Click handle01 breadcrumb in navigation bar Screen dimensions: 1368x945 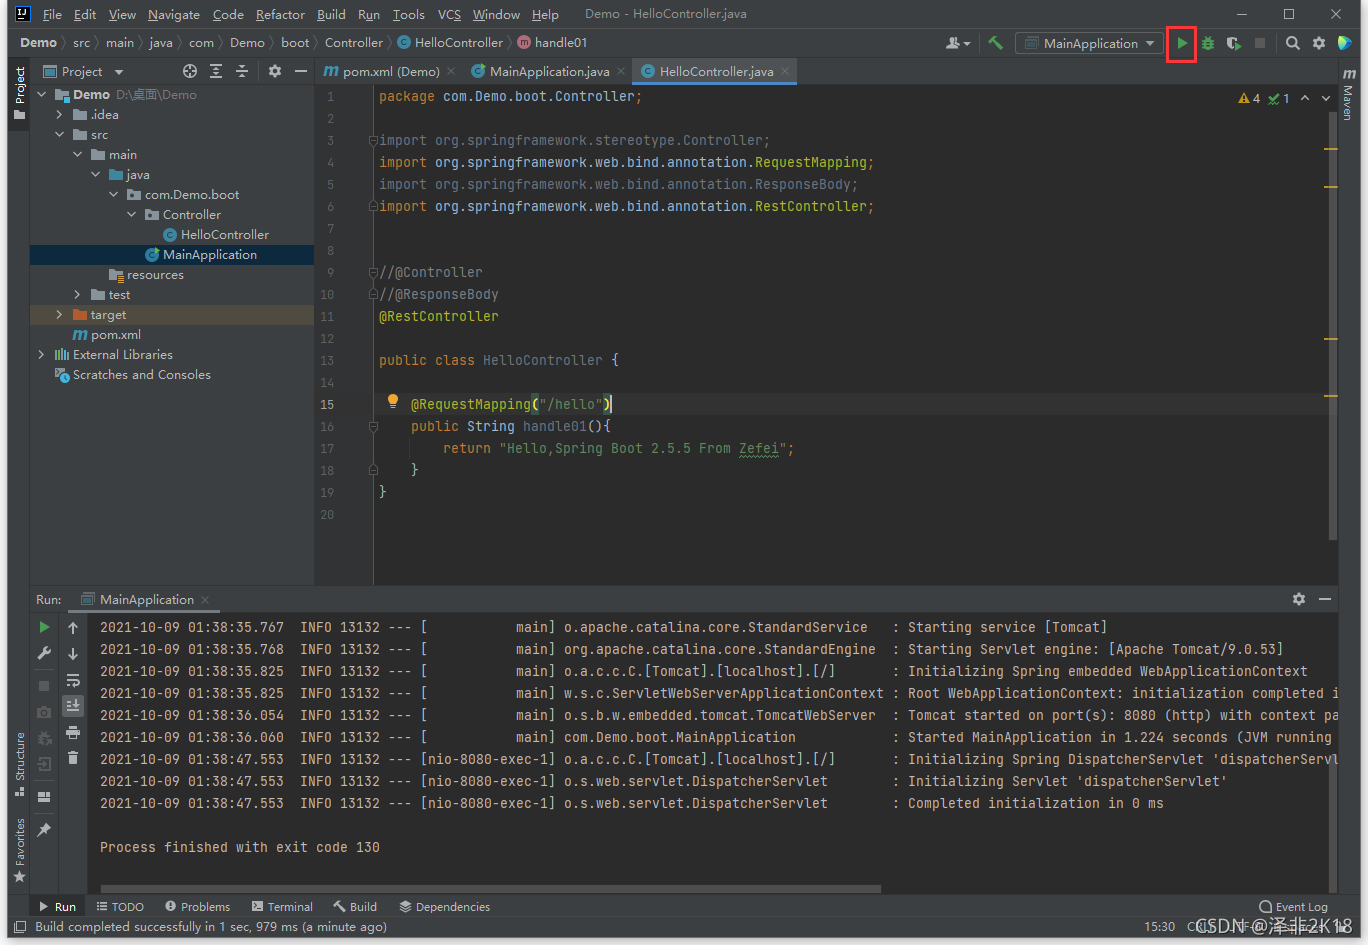coord(561,43)
